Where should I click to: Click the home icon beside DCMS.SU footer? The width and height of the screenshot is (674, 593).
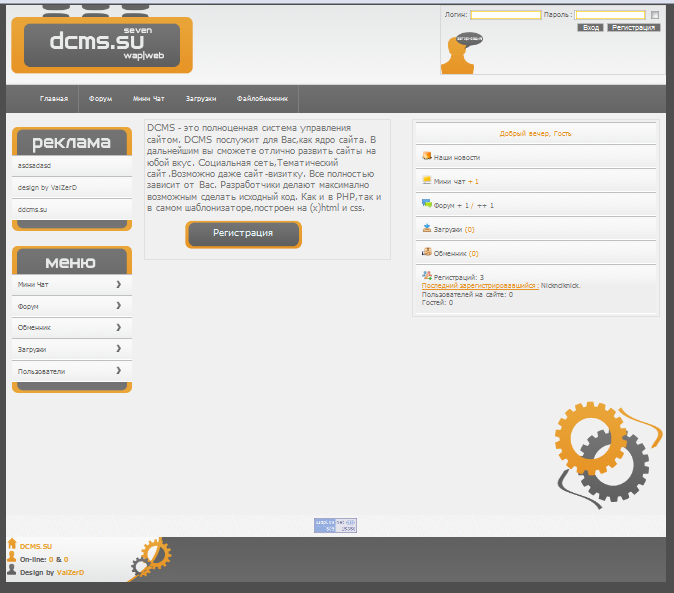point(12,544)
